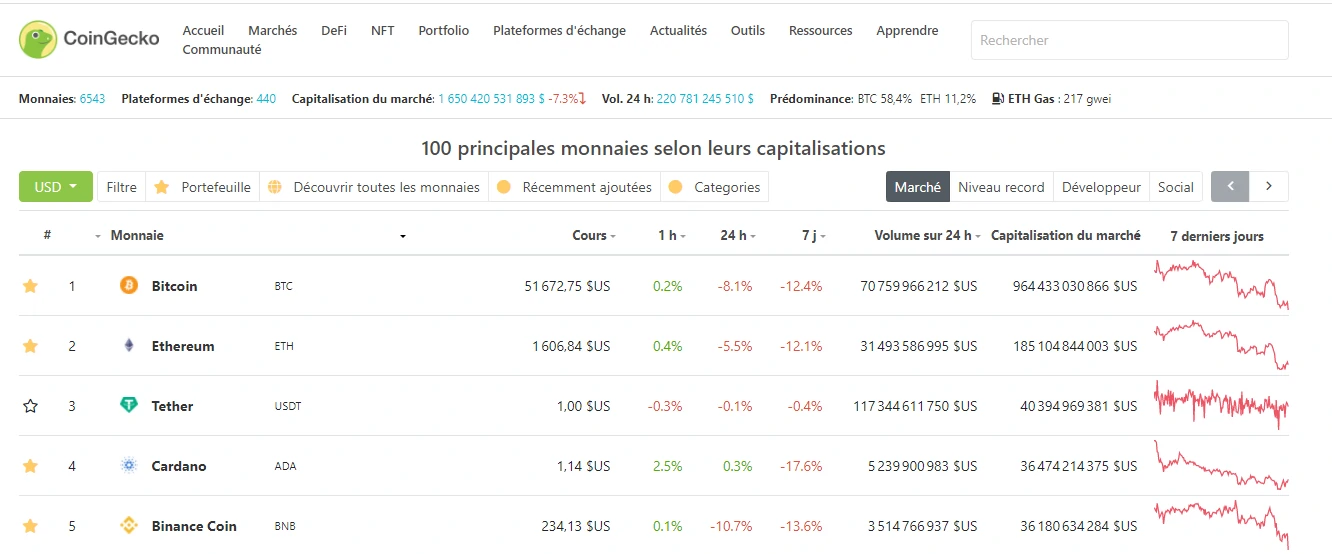
Task: Click Bitcoin price 51 672,75 $US
Action: tap(567, 286)
